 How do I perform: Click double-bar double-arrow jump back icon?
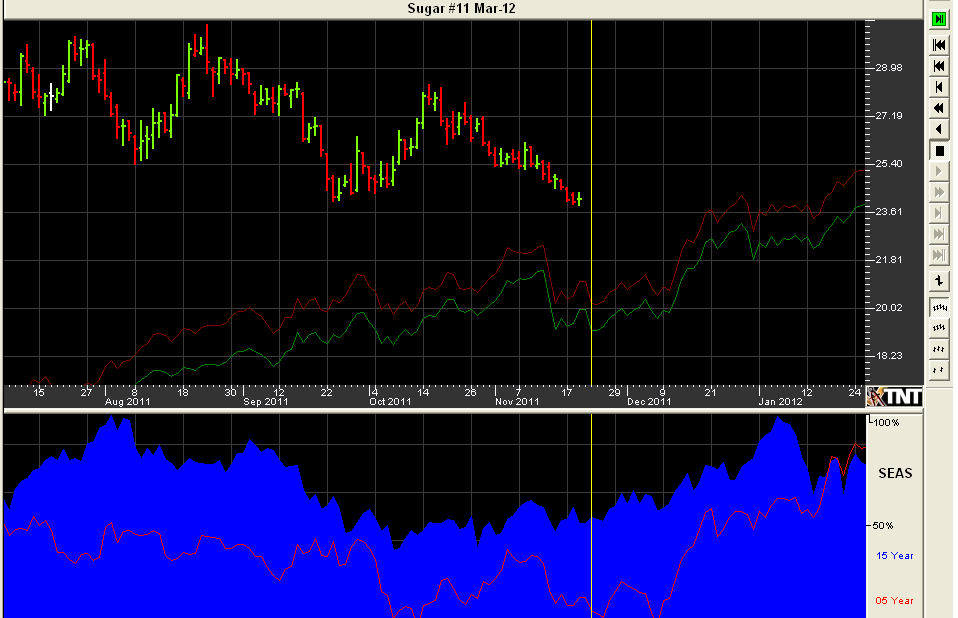click(939, 45)
